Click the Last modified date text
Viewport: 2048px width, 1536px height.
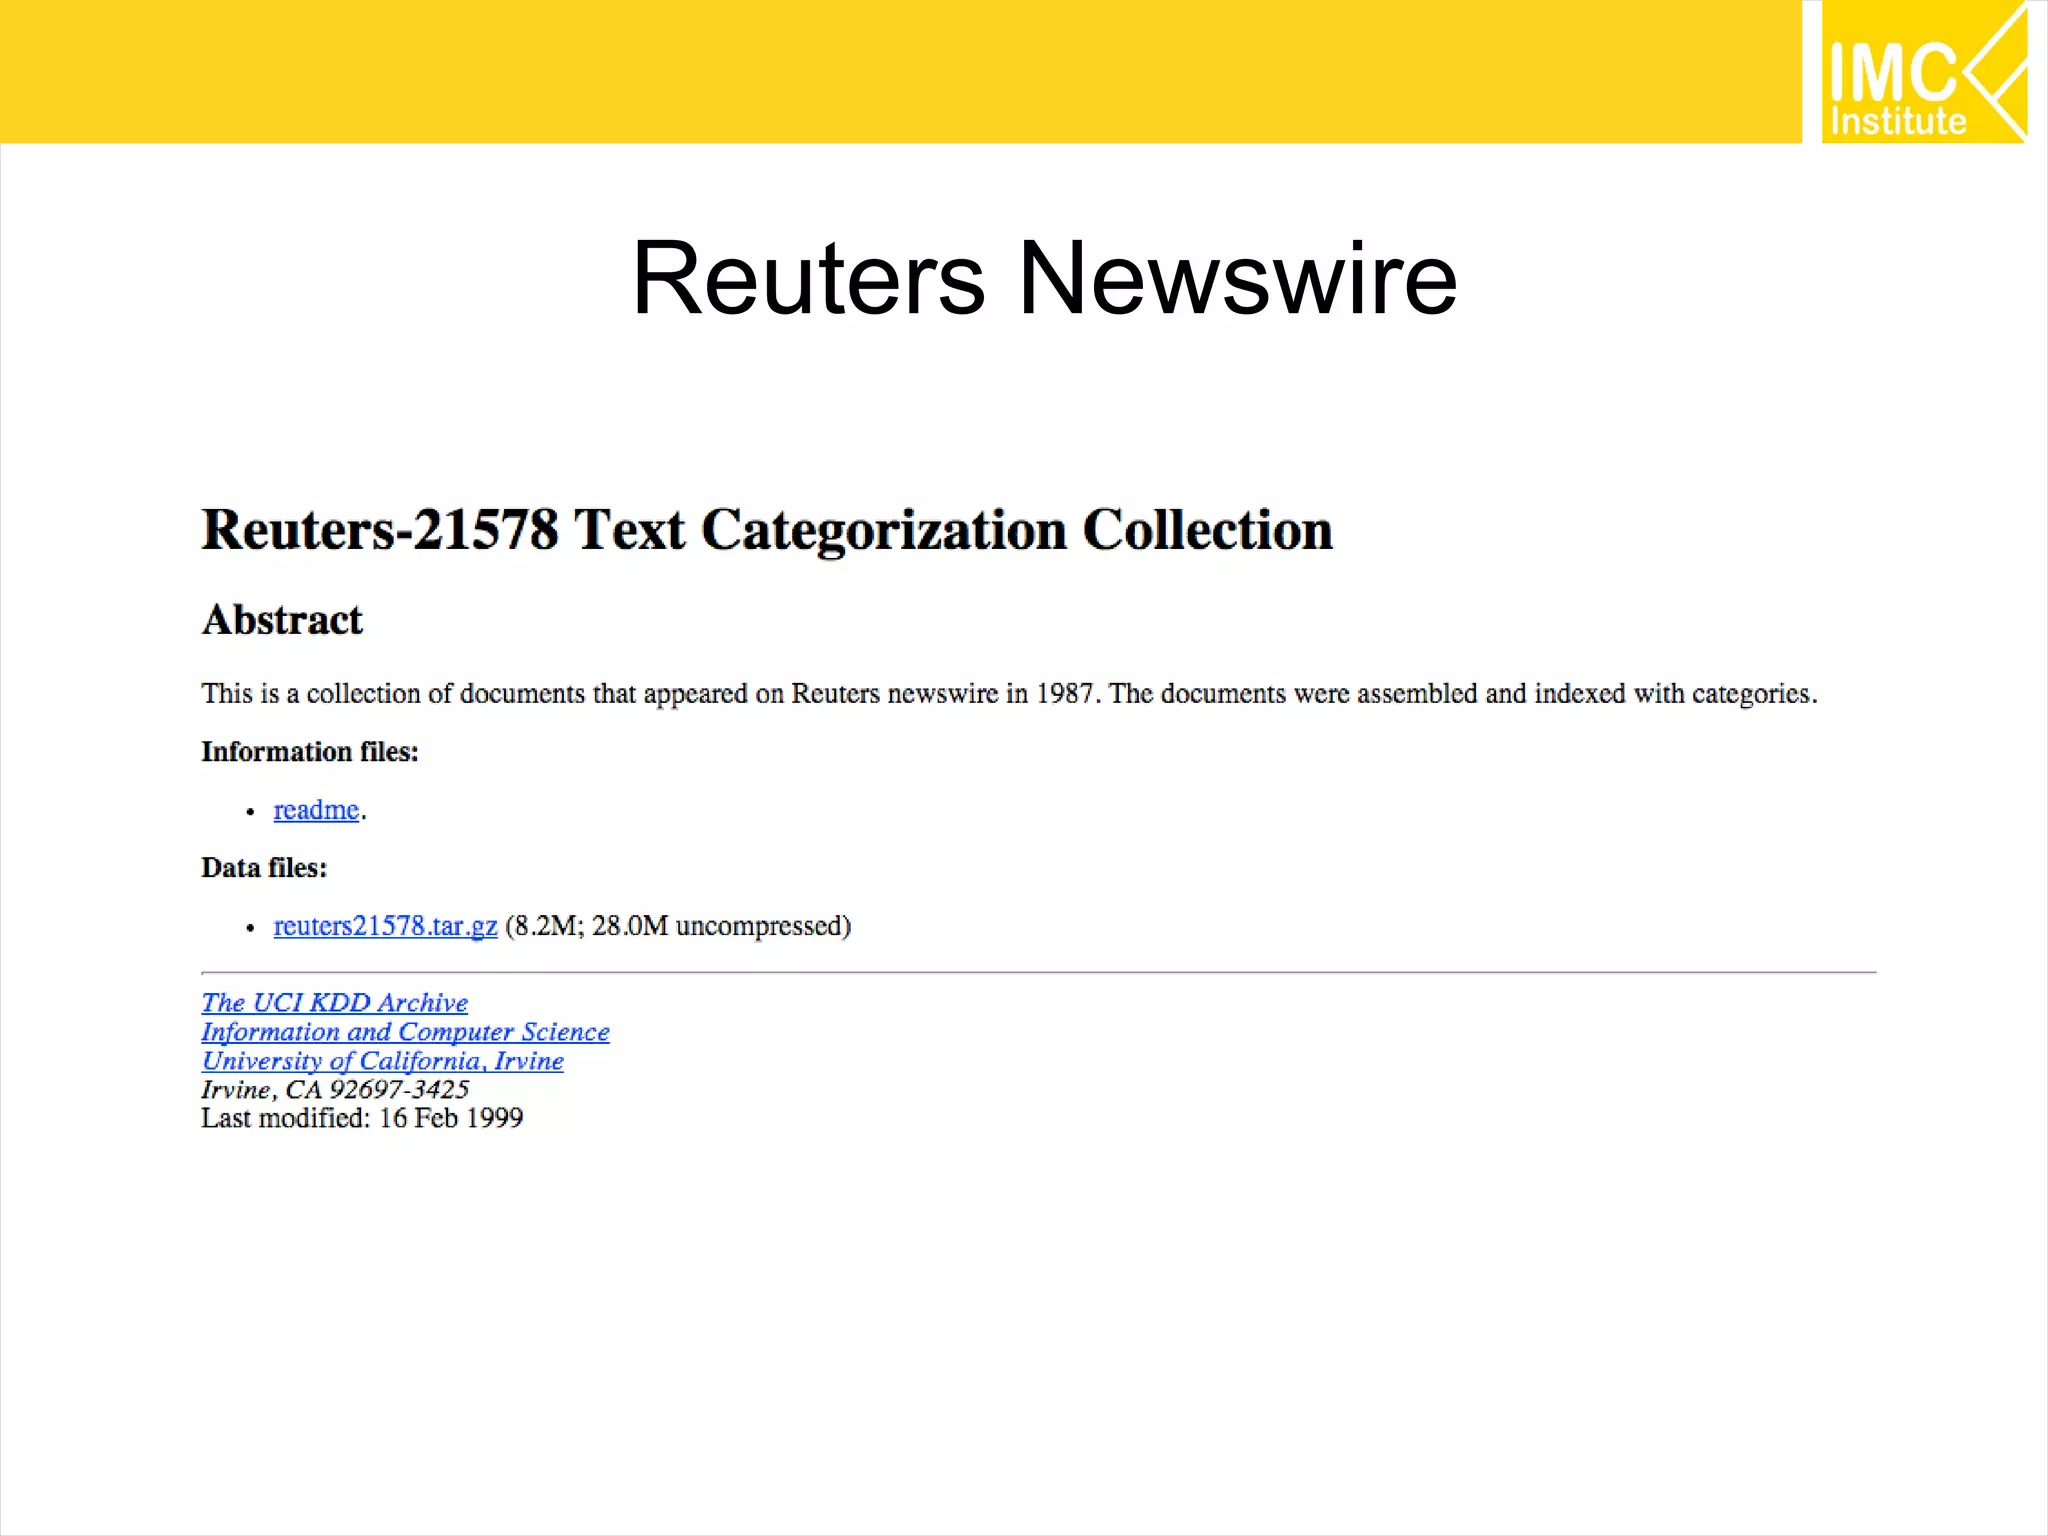click(x=362, y=1118)
